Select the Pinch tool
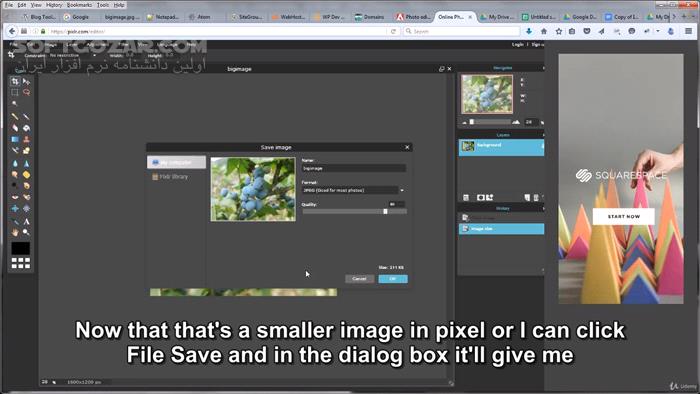Screen dimensions: 700x394 click(26, 208)
